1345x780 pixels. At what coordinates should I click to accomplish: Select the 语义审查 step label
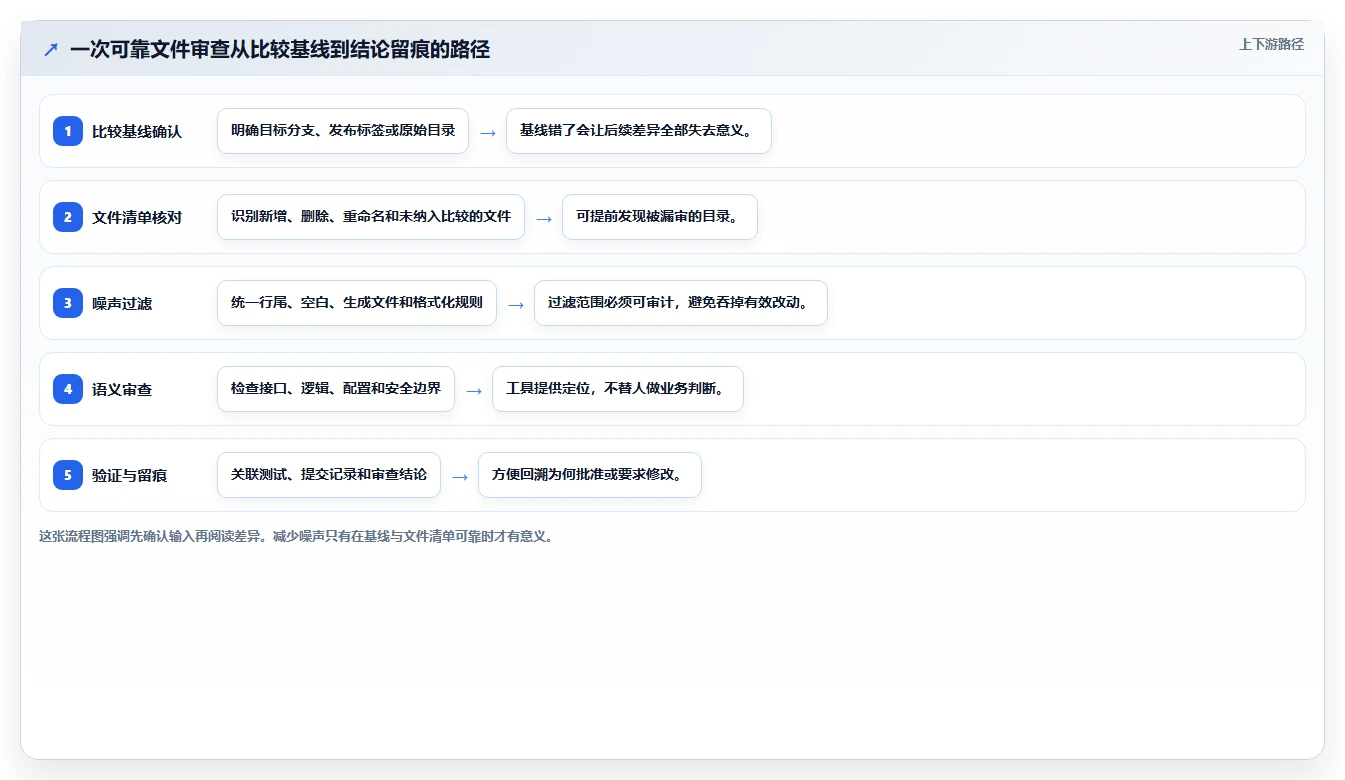point(122,389)
